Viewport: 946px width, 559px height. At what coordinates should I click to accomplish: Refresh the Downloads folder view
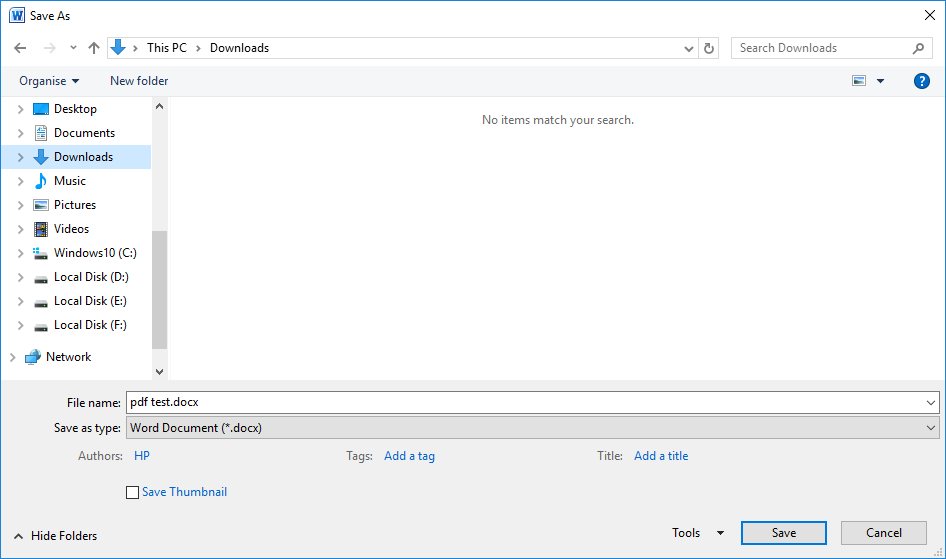709,48
